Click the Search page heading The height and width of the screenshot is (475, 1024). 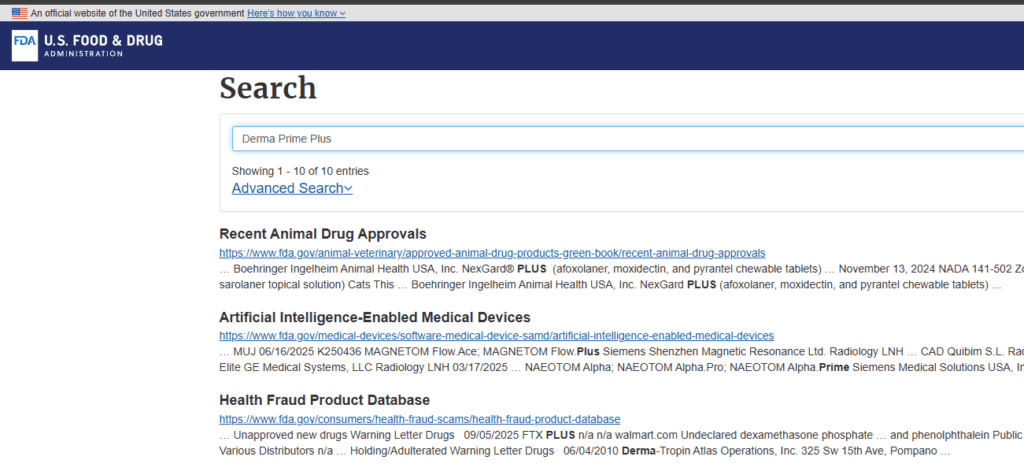(x=268, y=88)
